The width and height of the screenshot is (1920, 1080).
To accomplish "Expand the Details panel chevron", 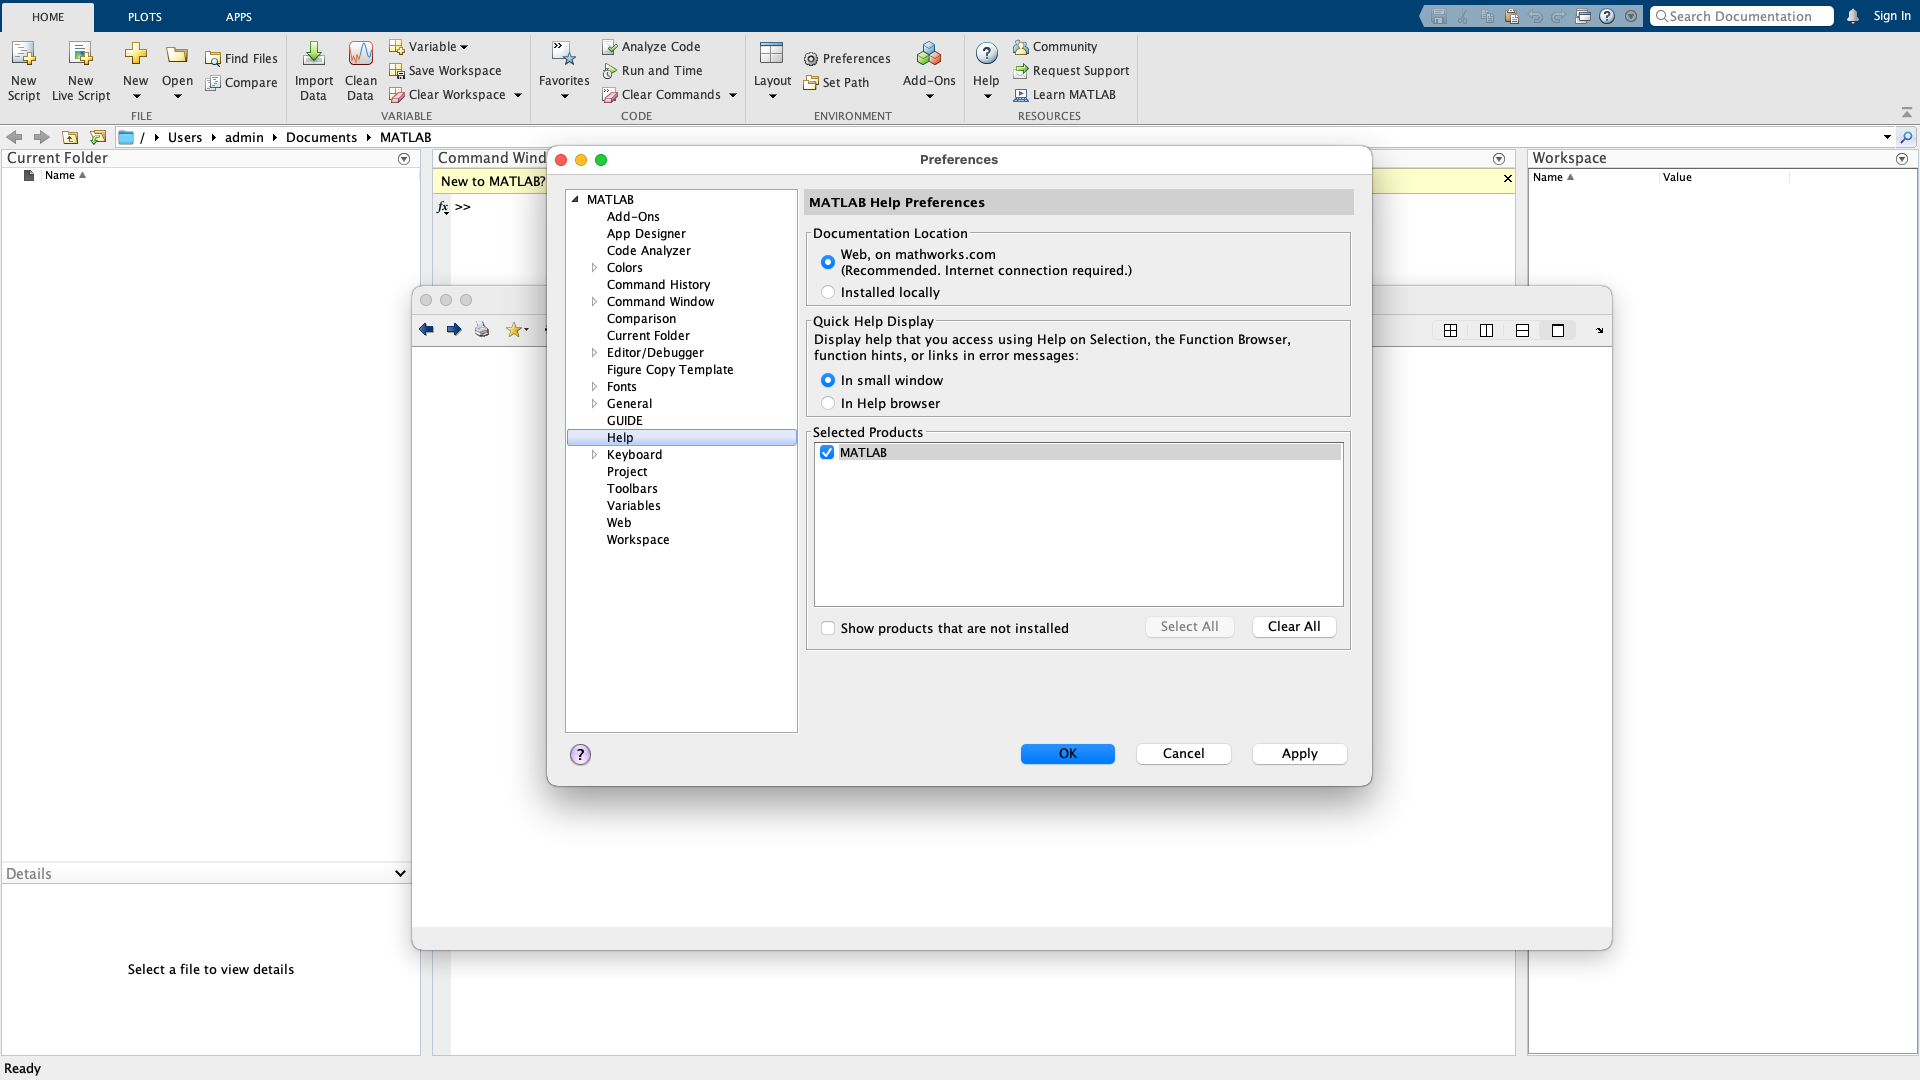I will point(400,874).
